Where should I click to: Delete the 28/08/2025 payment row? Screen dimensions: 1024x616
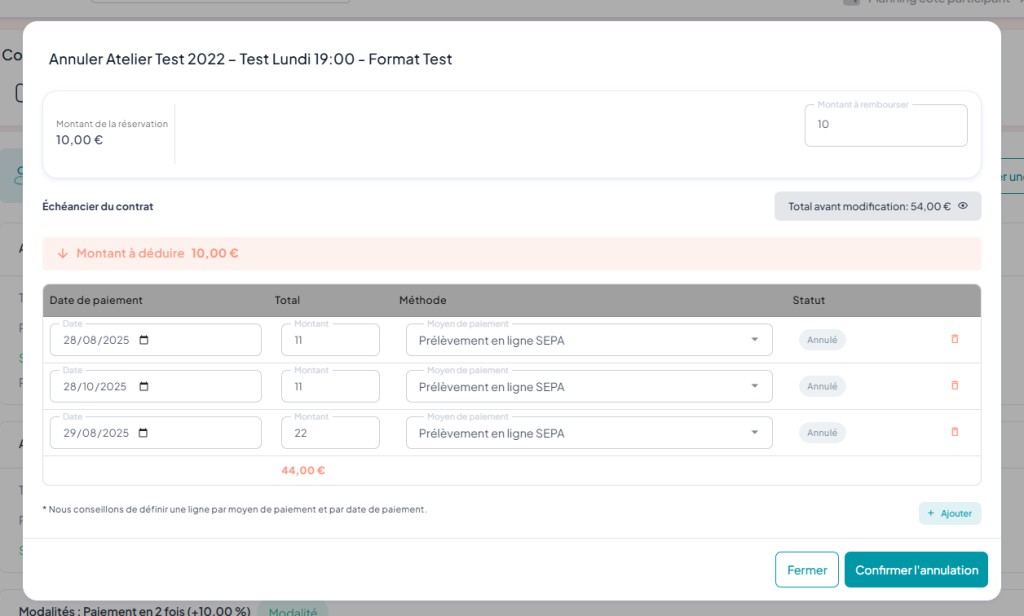(954, 340)
